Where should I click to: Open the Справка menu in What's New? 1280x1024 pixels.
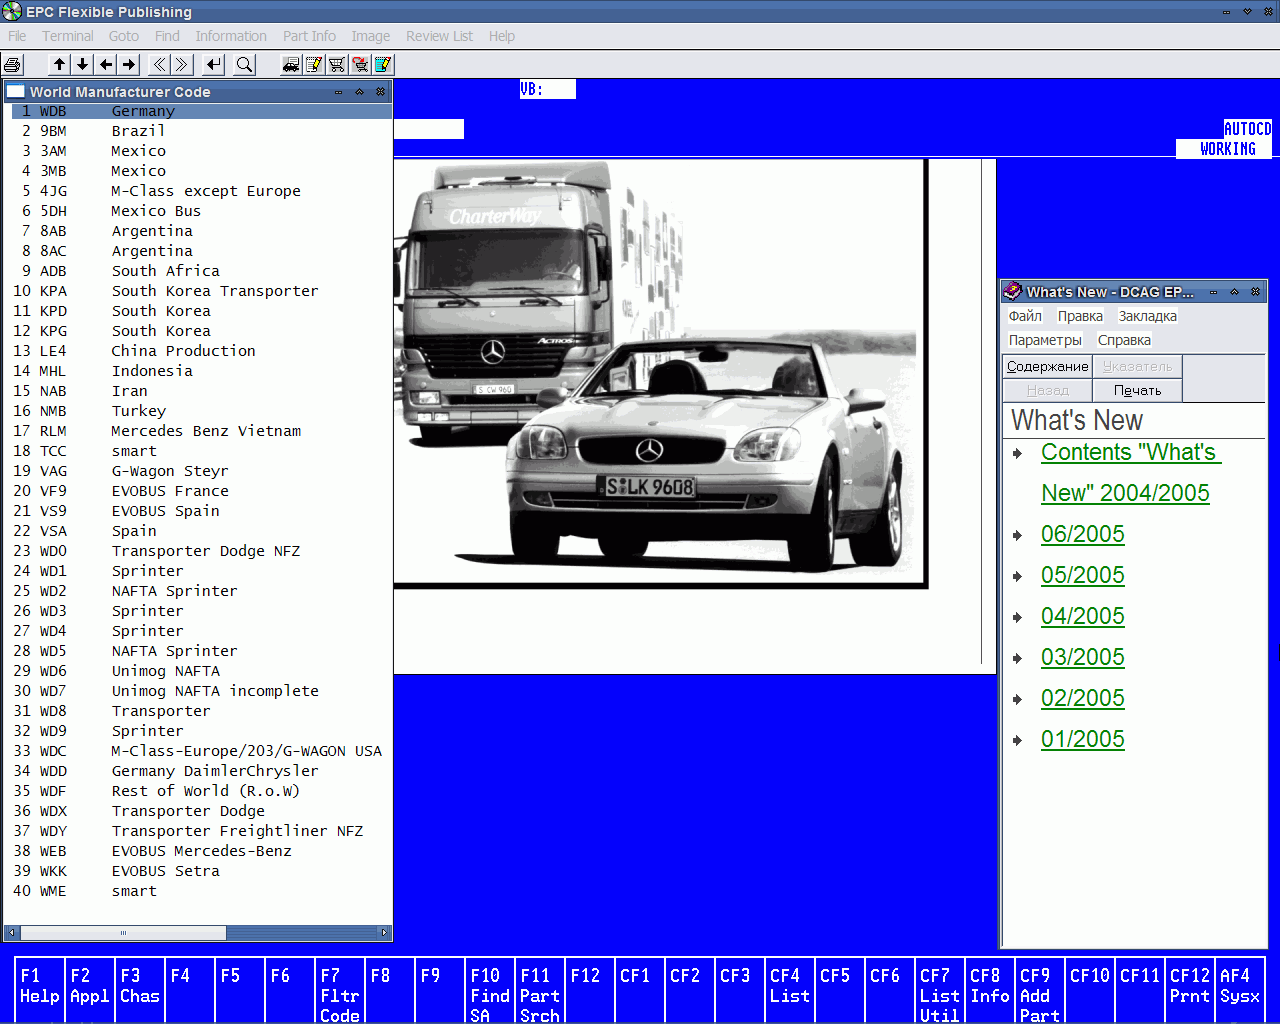(1124, 340)
